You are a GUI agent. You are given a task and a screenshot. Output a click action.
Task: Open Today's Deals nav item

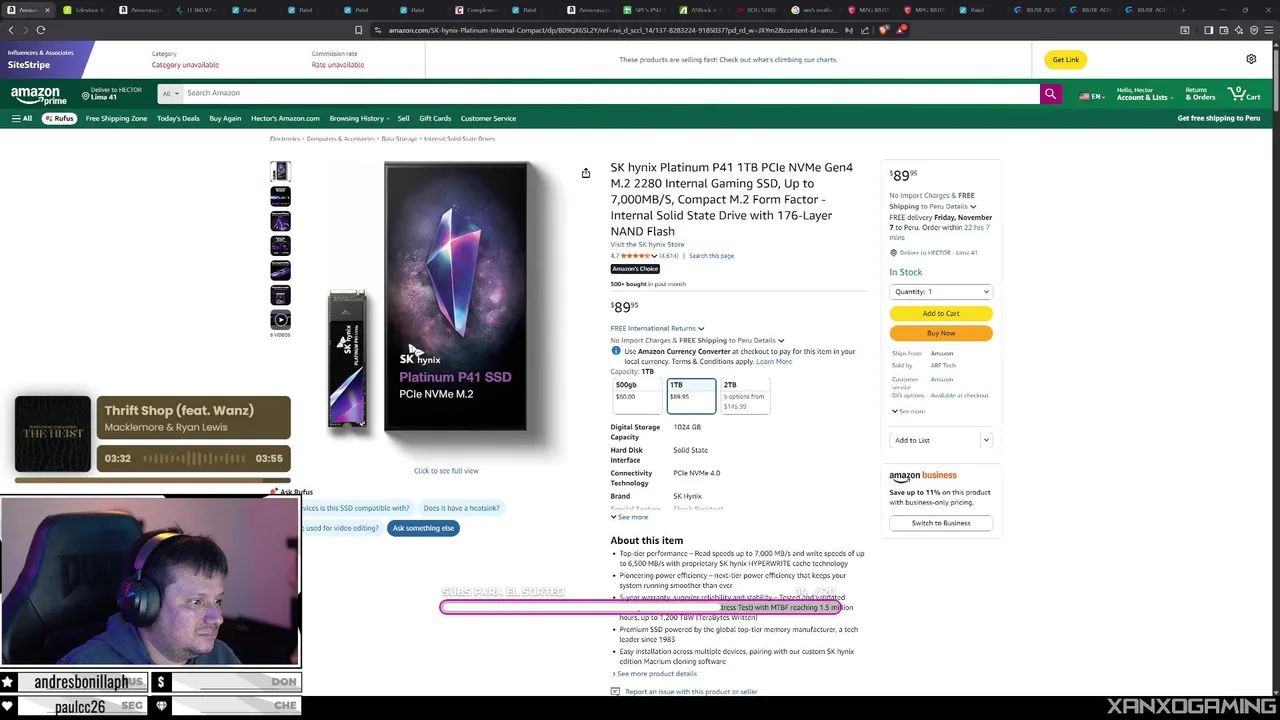(178, 118)
